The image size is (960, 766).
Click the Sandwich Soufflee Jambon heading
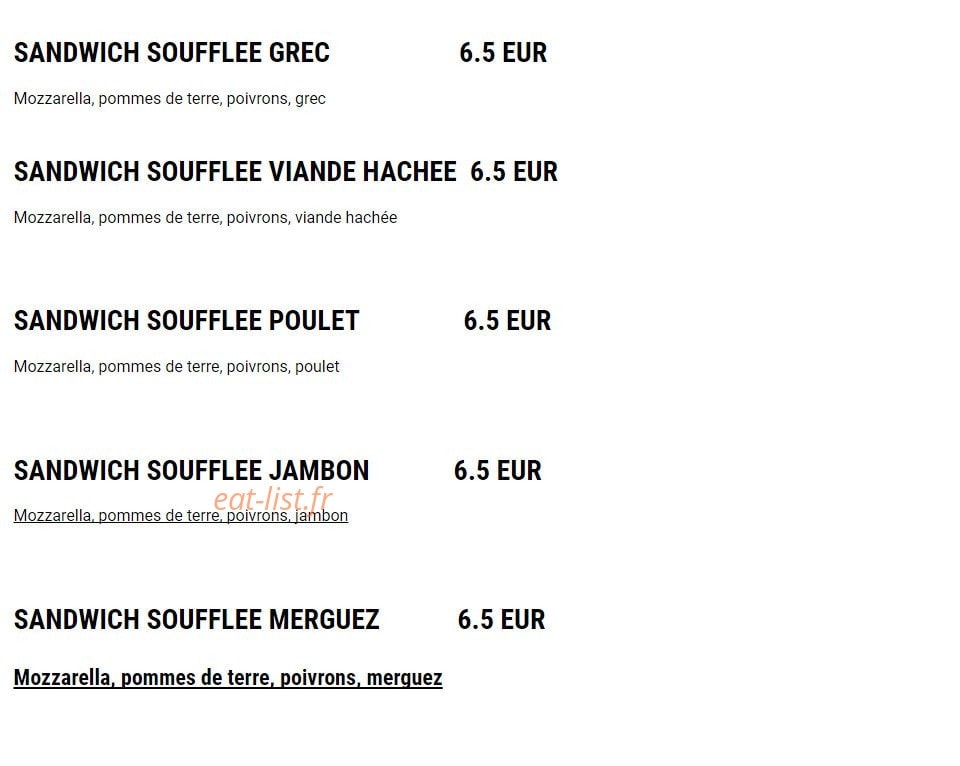pyautogui.click(x=192, y=471)
